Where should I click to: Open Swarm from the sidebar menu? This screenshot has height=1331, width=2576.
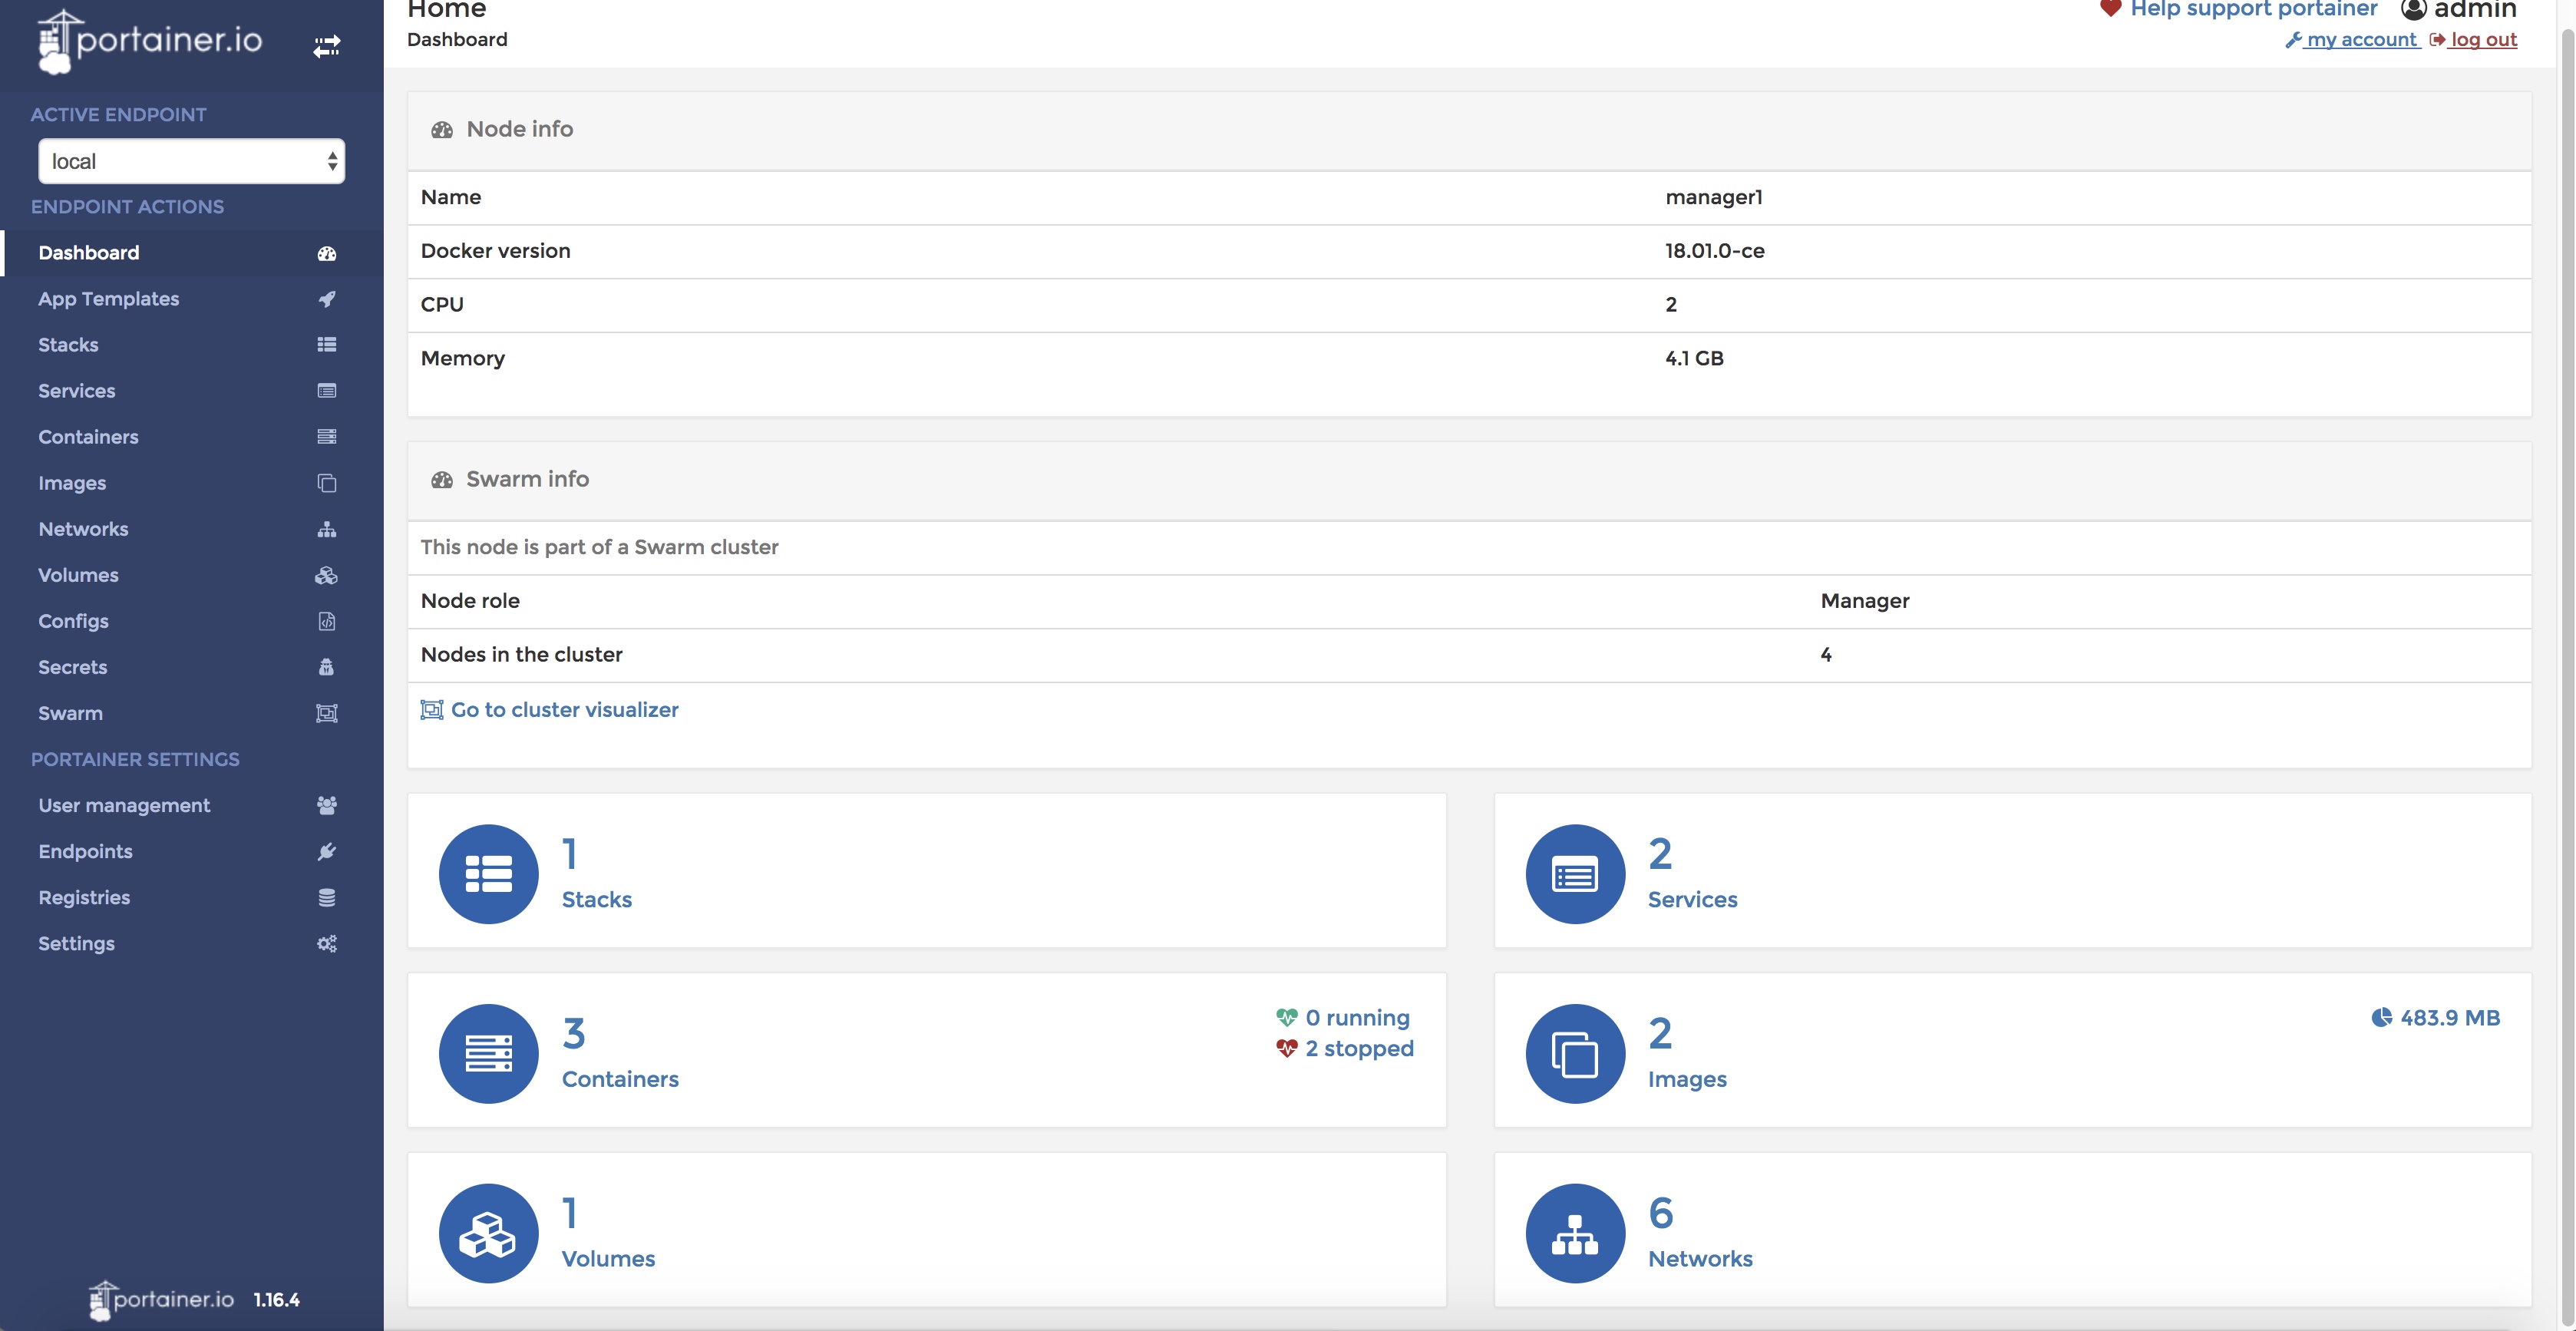[70, 713]
